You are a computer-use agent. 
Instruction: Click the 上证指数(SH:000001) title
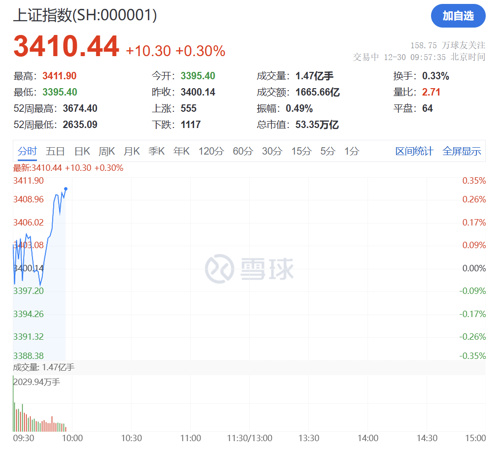pyautogui.click(x=85, y=15)
